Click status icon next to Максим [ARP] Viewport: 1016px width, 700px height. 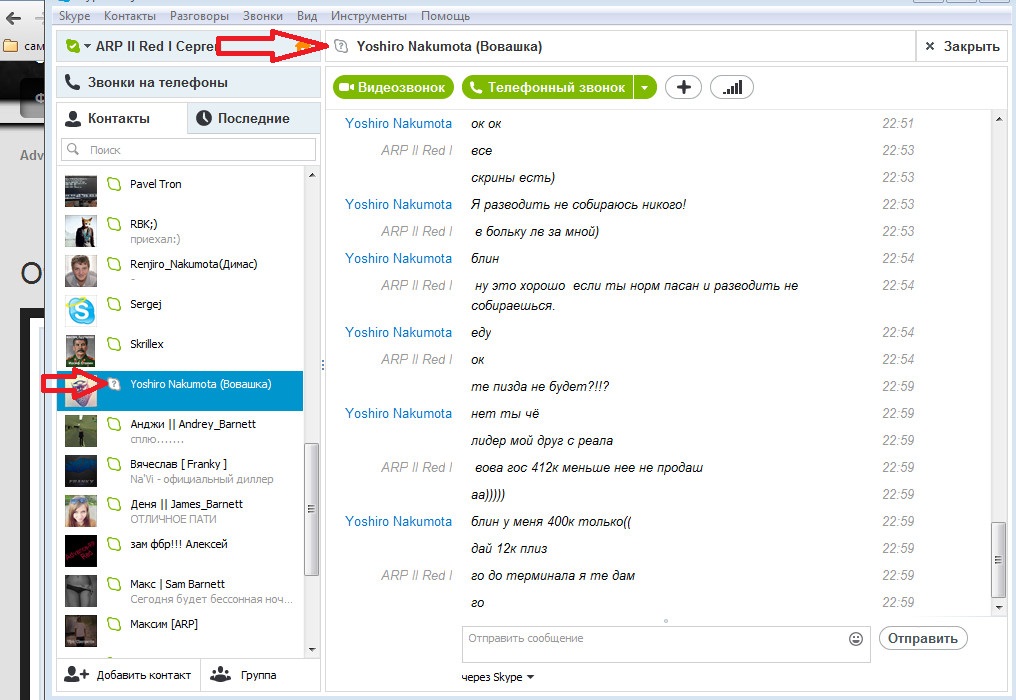point(114,624)
